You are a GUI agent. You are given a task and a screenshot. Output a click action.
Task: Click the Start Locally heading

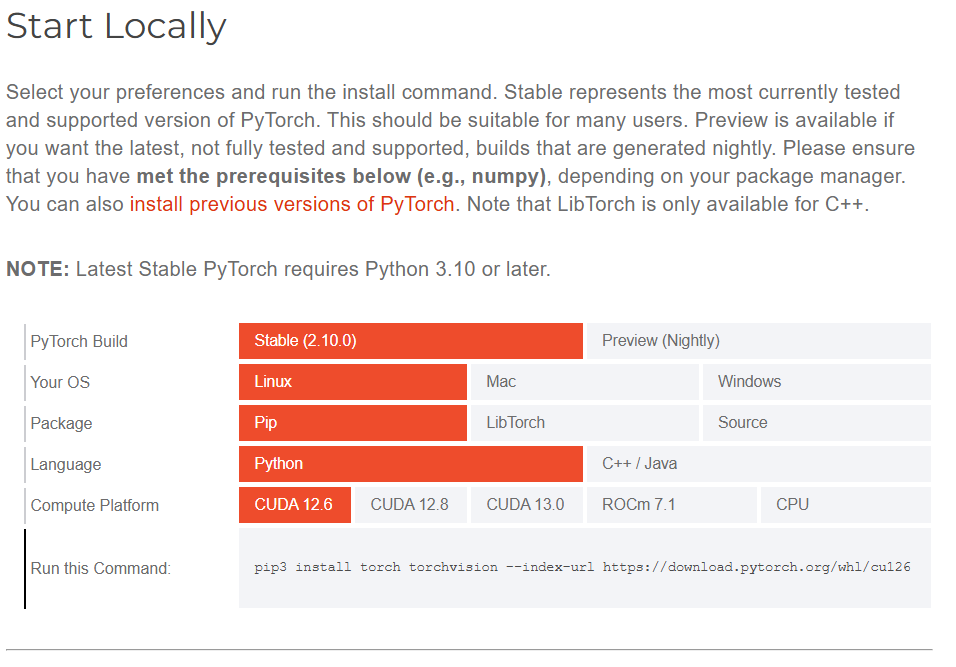116,26
